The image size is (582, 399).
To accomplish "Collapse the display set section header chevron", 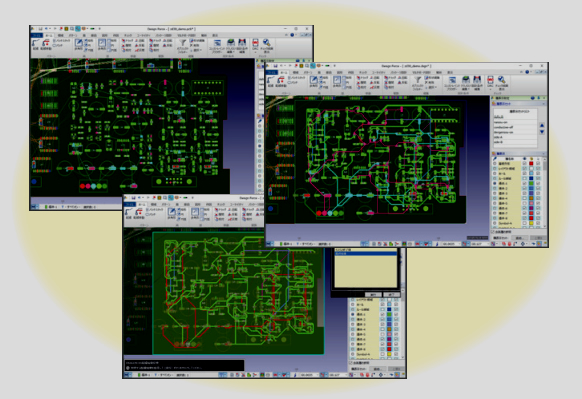I will pos(544,104).
